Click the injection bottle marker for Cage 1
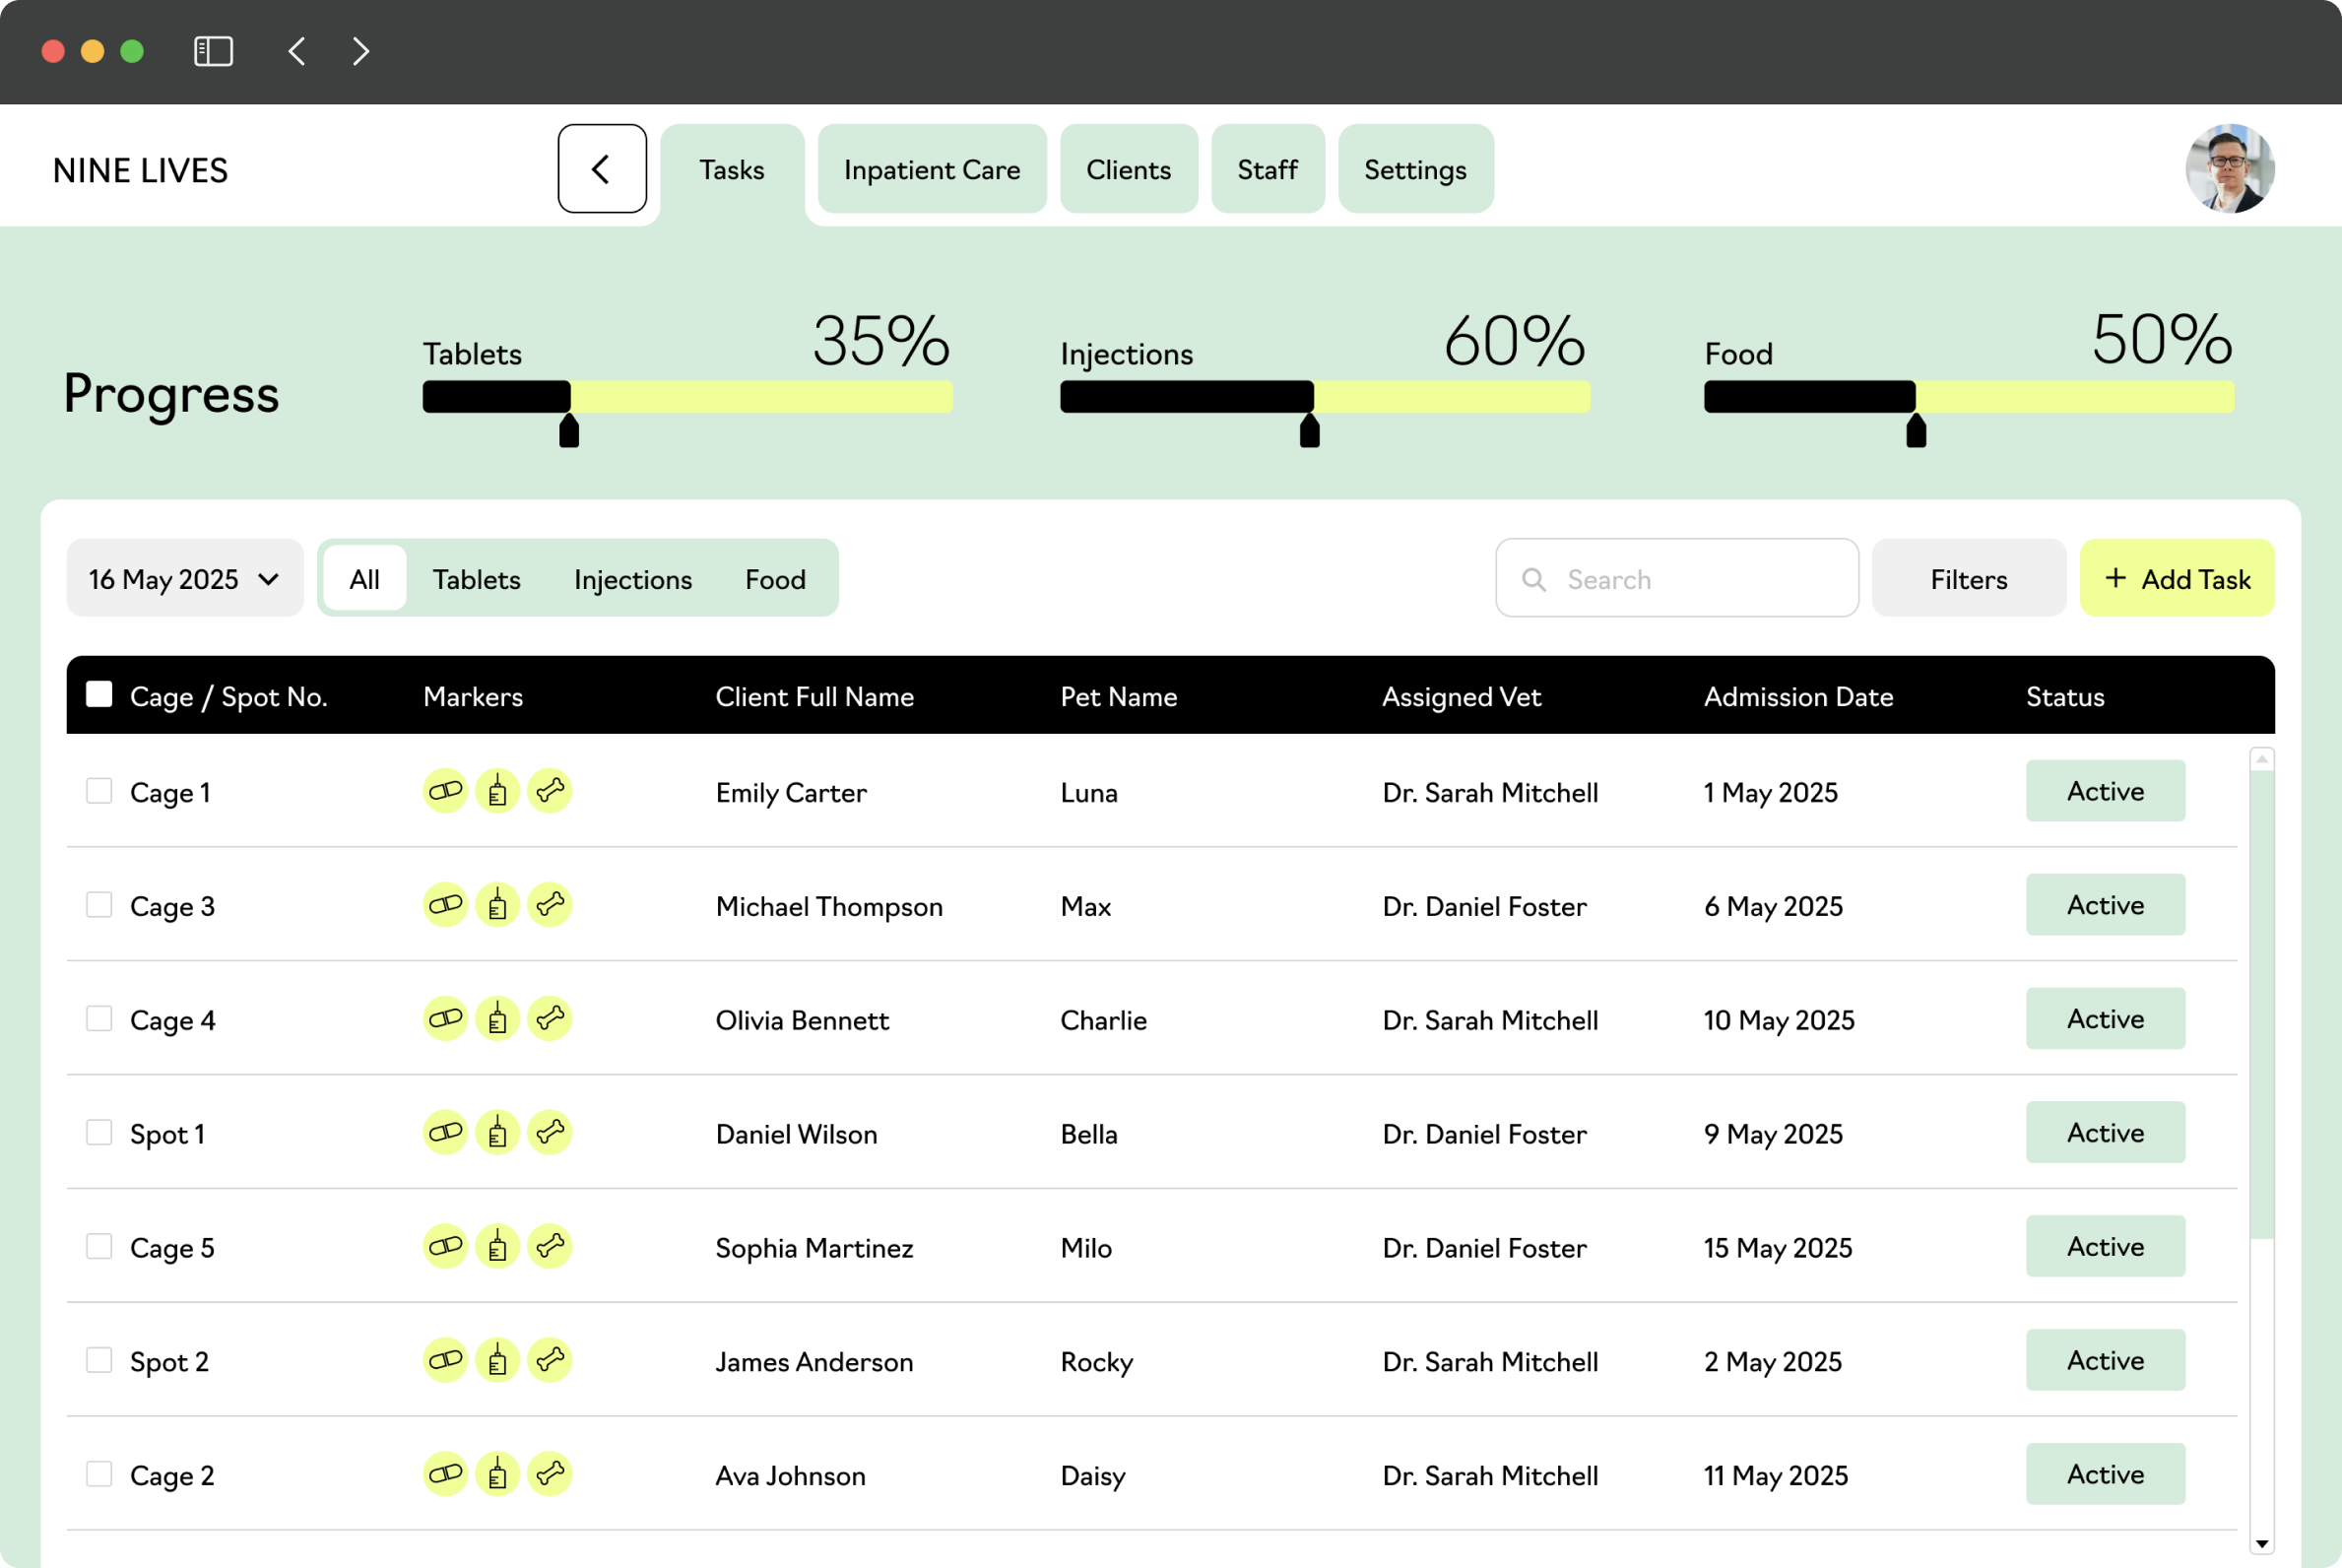This screenshot has width=2342, height=1568. [497, 791]
